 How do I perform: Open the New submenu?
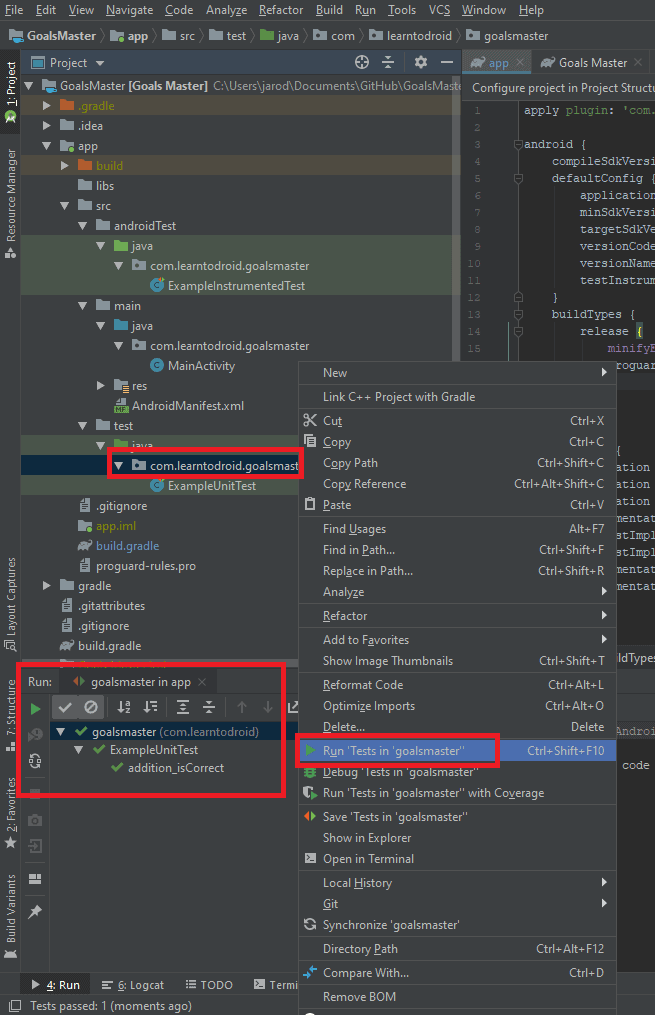point(457,373)
